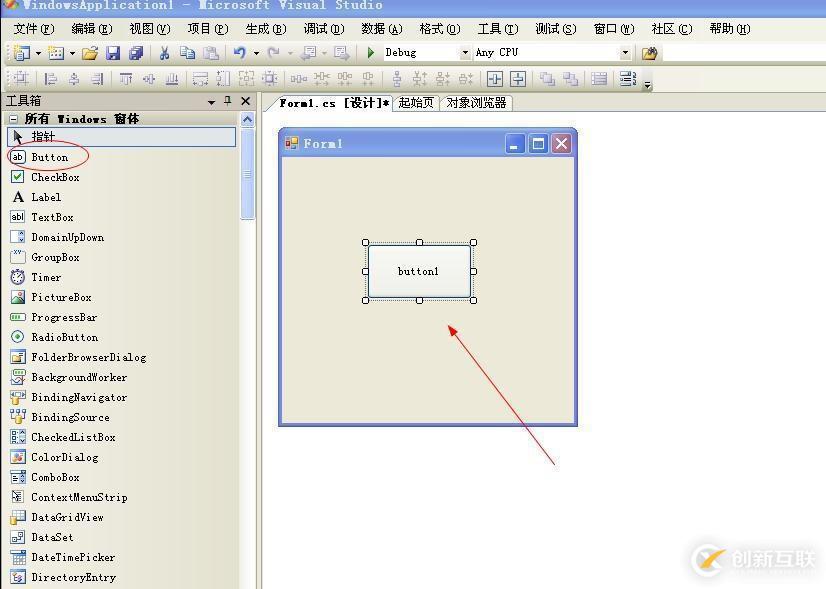The height and width of the screenshot is (589, 826).
Task: Select the button1 control on Form1
Action: 419,271
